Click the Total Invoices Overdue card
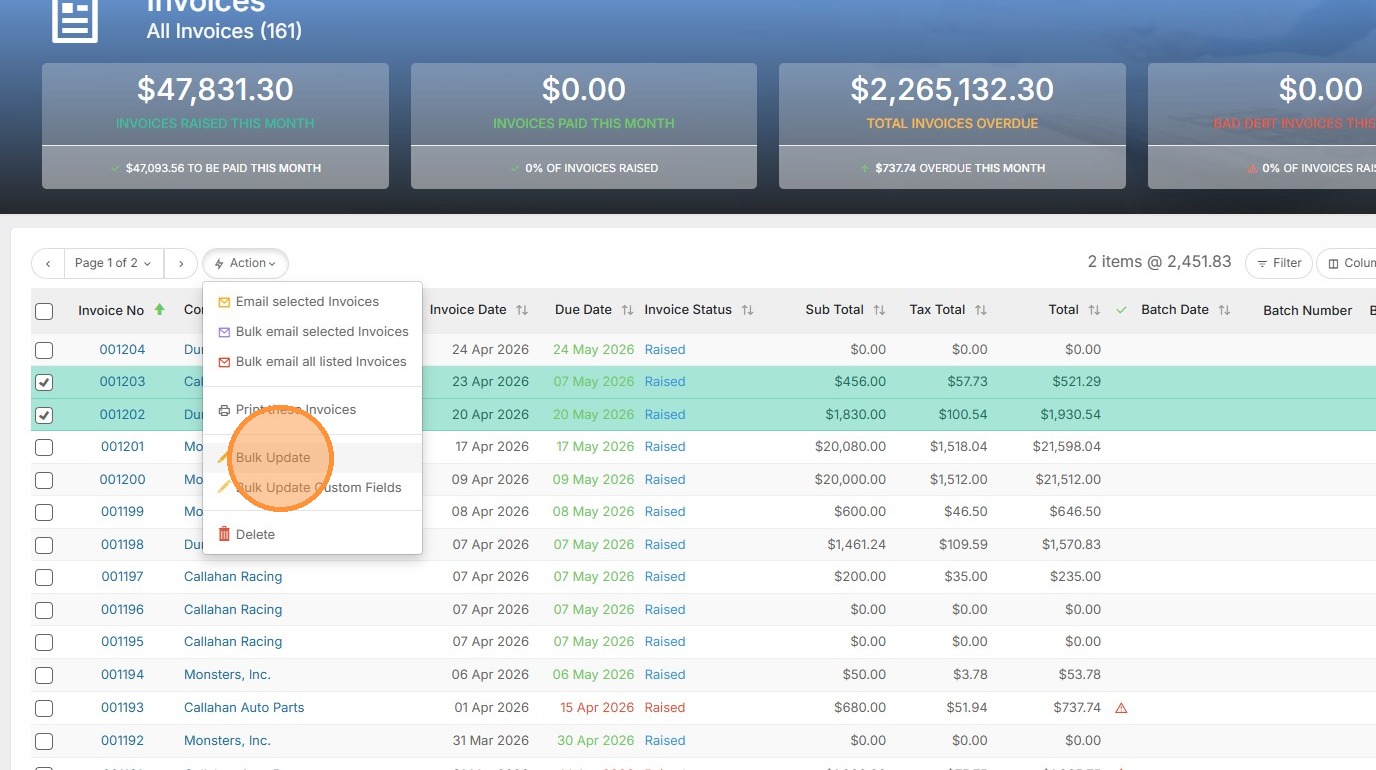The image size is (1376, 770). pos(952,126)
